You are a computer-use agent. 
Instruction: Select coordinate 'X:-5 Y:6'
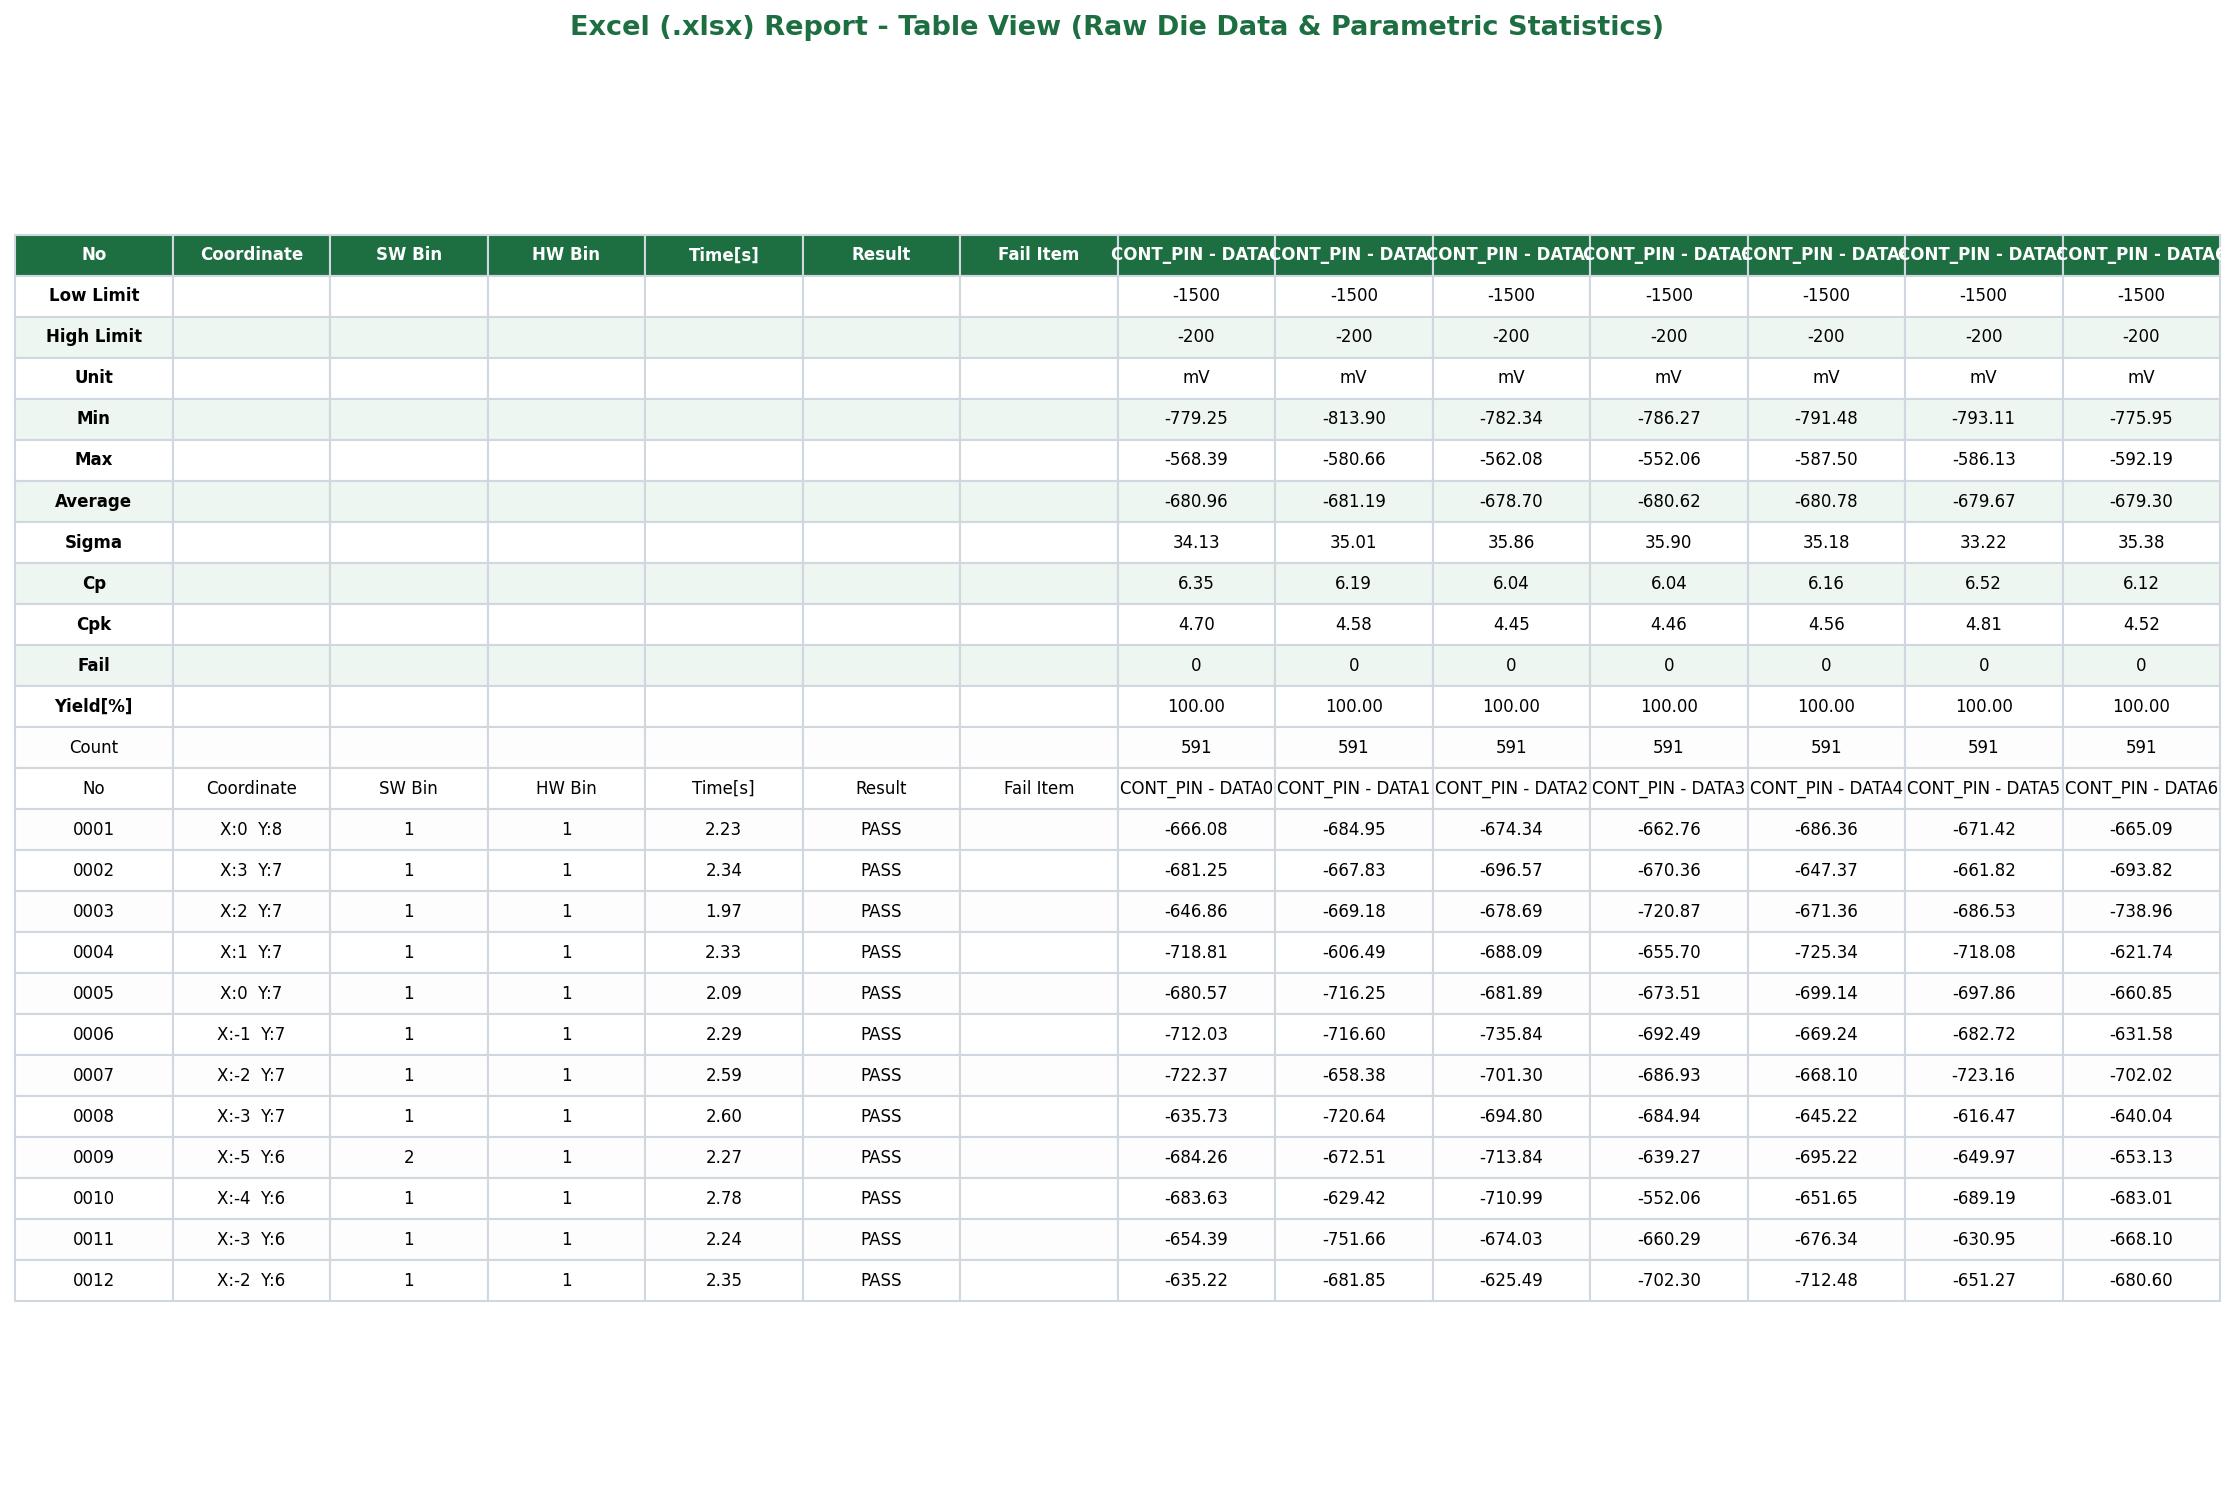point(251,1157)
